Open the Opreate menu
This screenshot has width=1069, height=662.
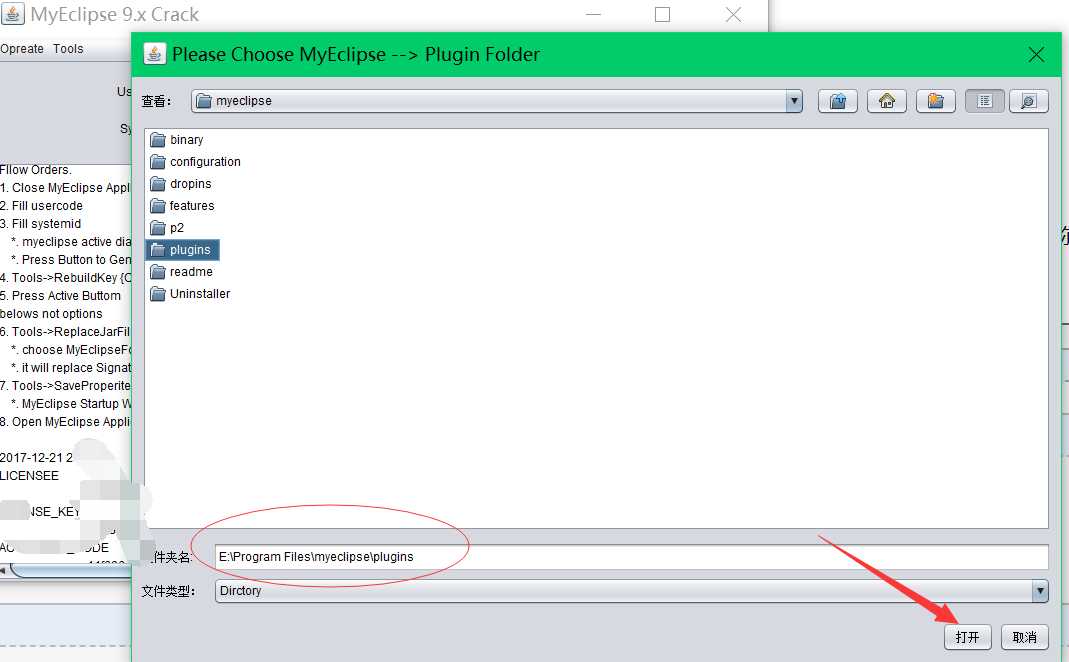click(x=22, y=48)
